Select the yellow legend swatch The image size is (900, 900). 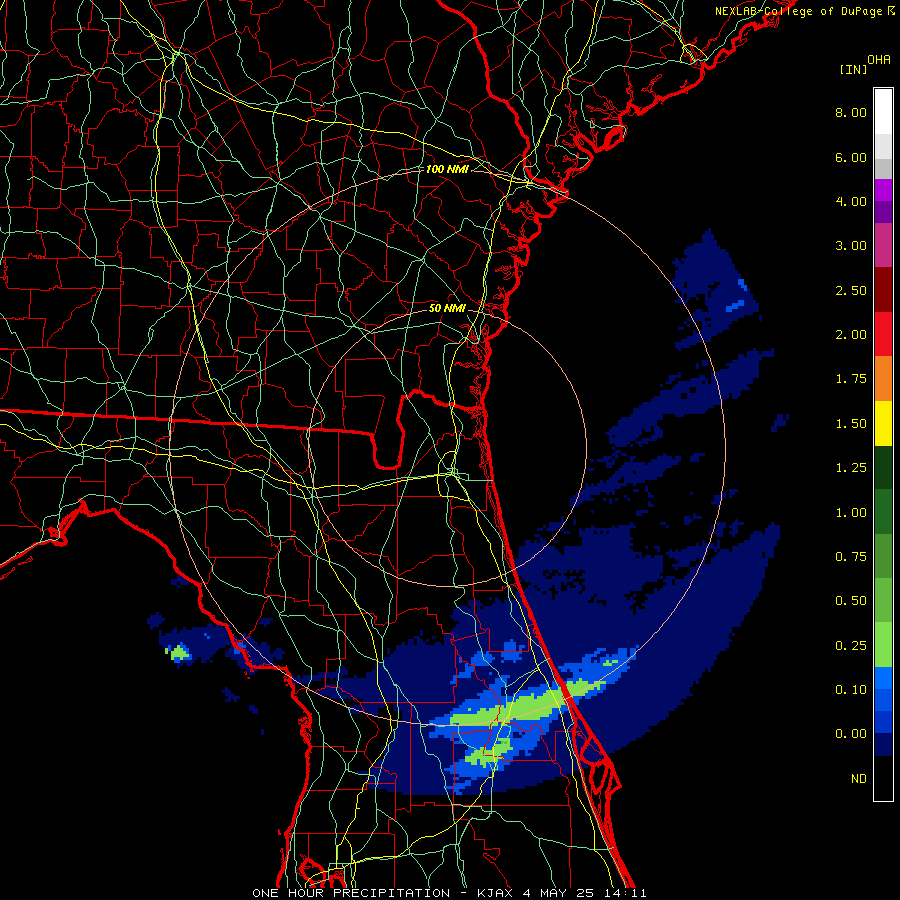click(883, 423)
